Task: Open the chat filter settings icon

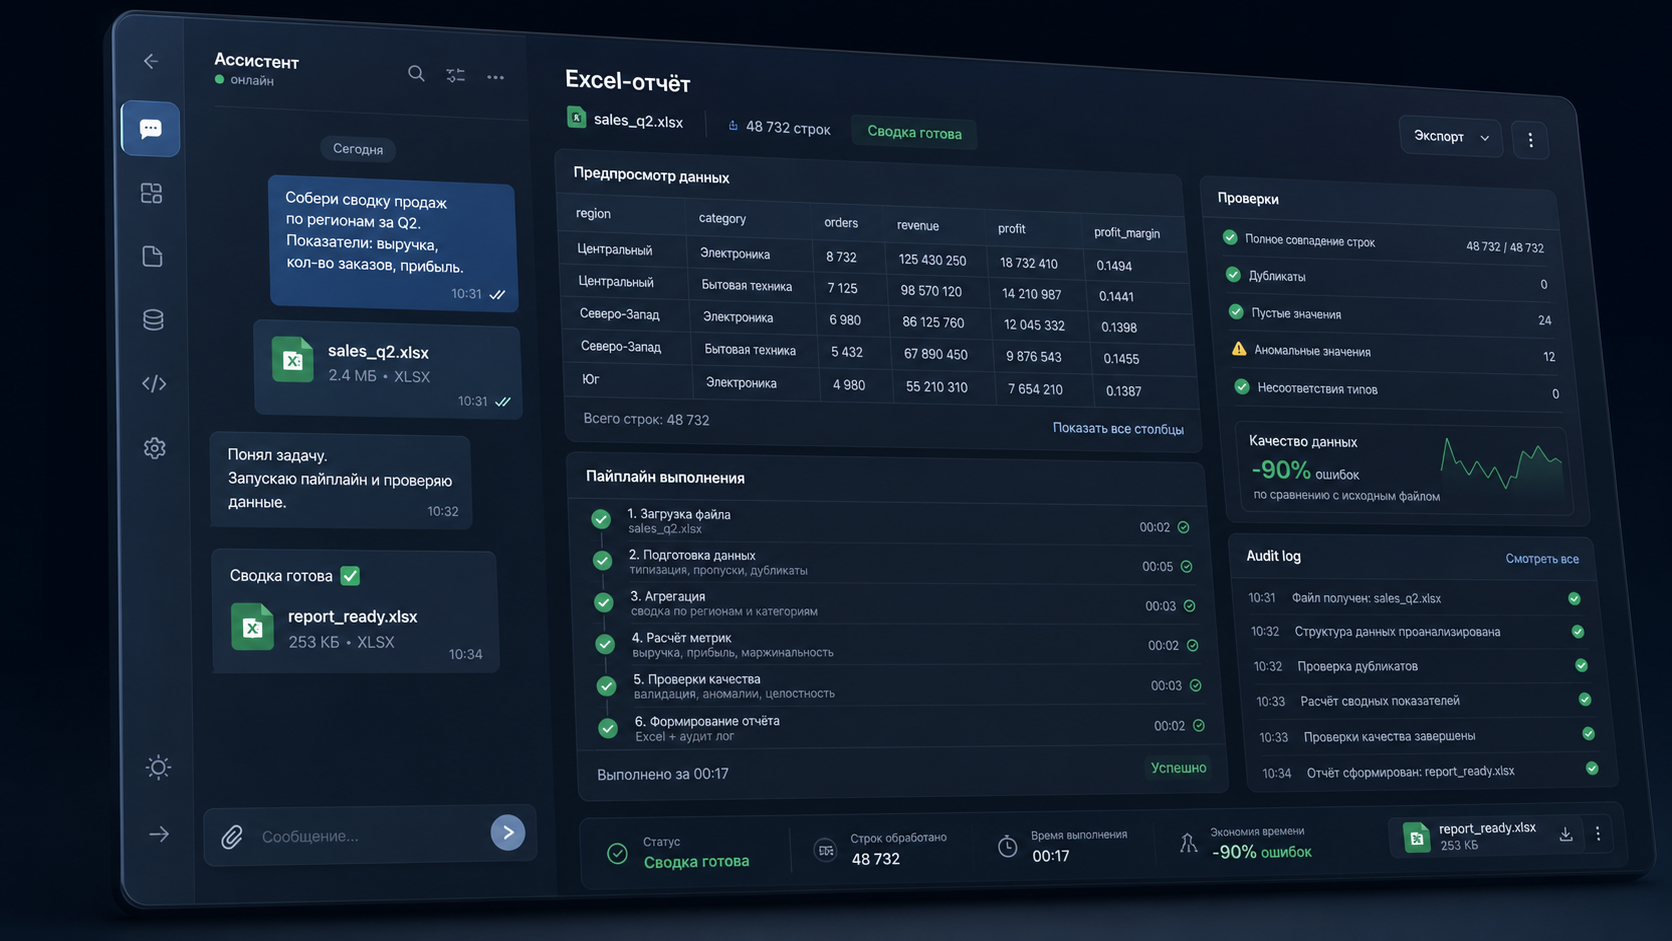Action: [456, 75]
